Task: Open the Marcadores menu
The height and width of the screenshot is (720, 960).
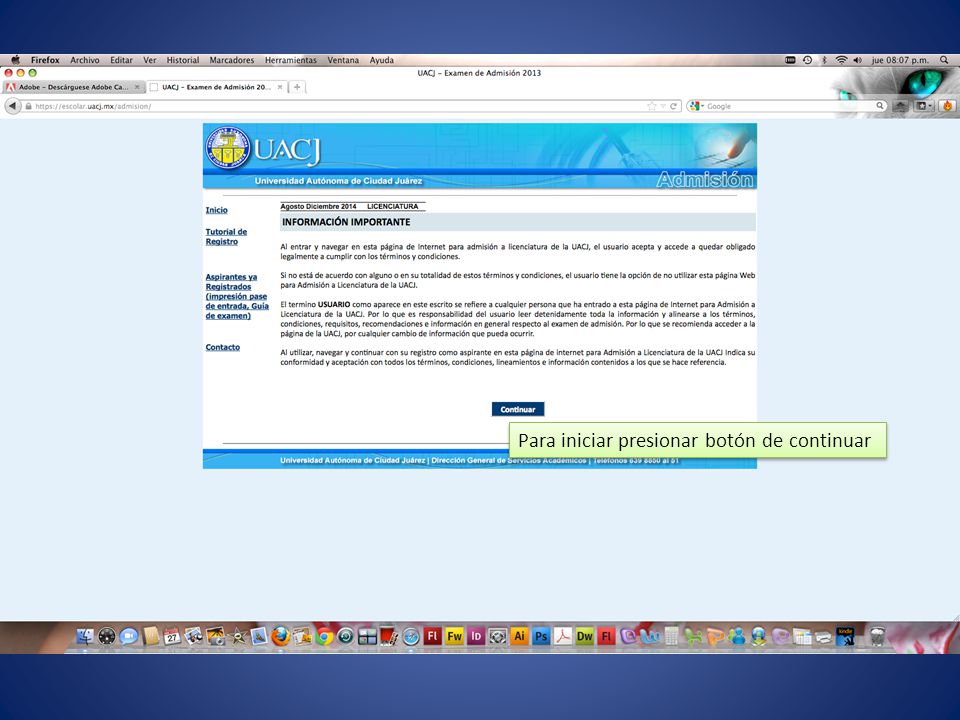Action: click(231, 60)
